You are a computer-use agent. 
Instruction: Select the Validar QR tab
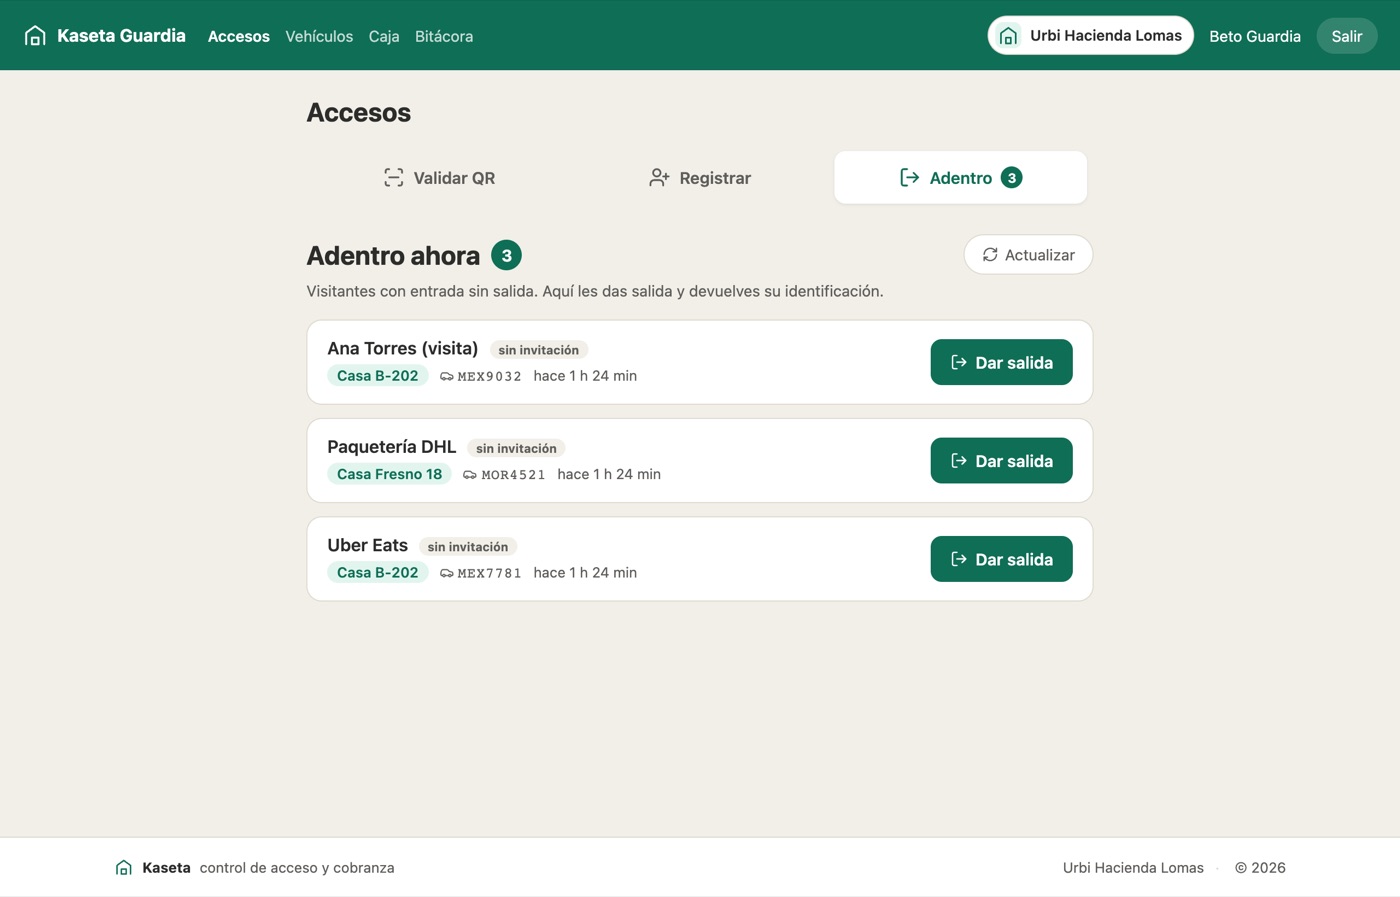point(439,178)
